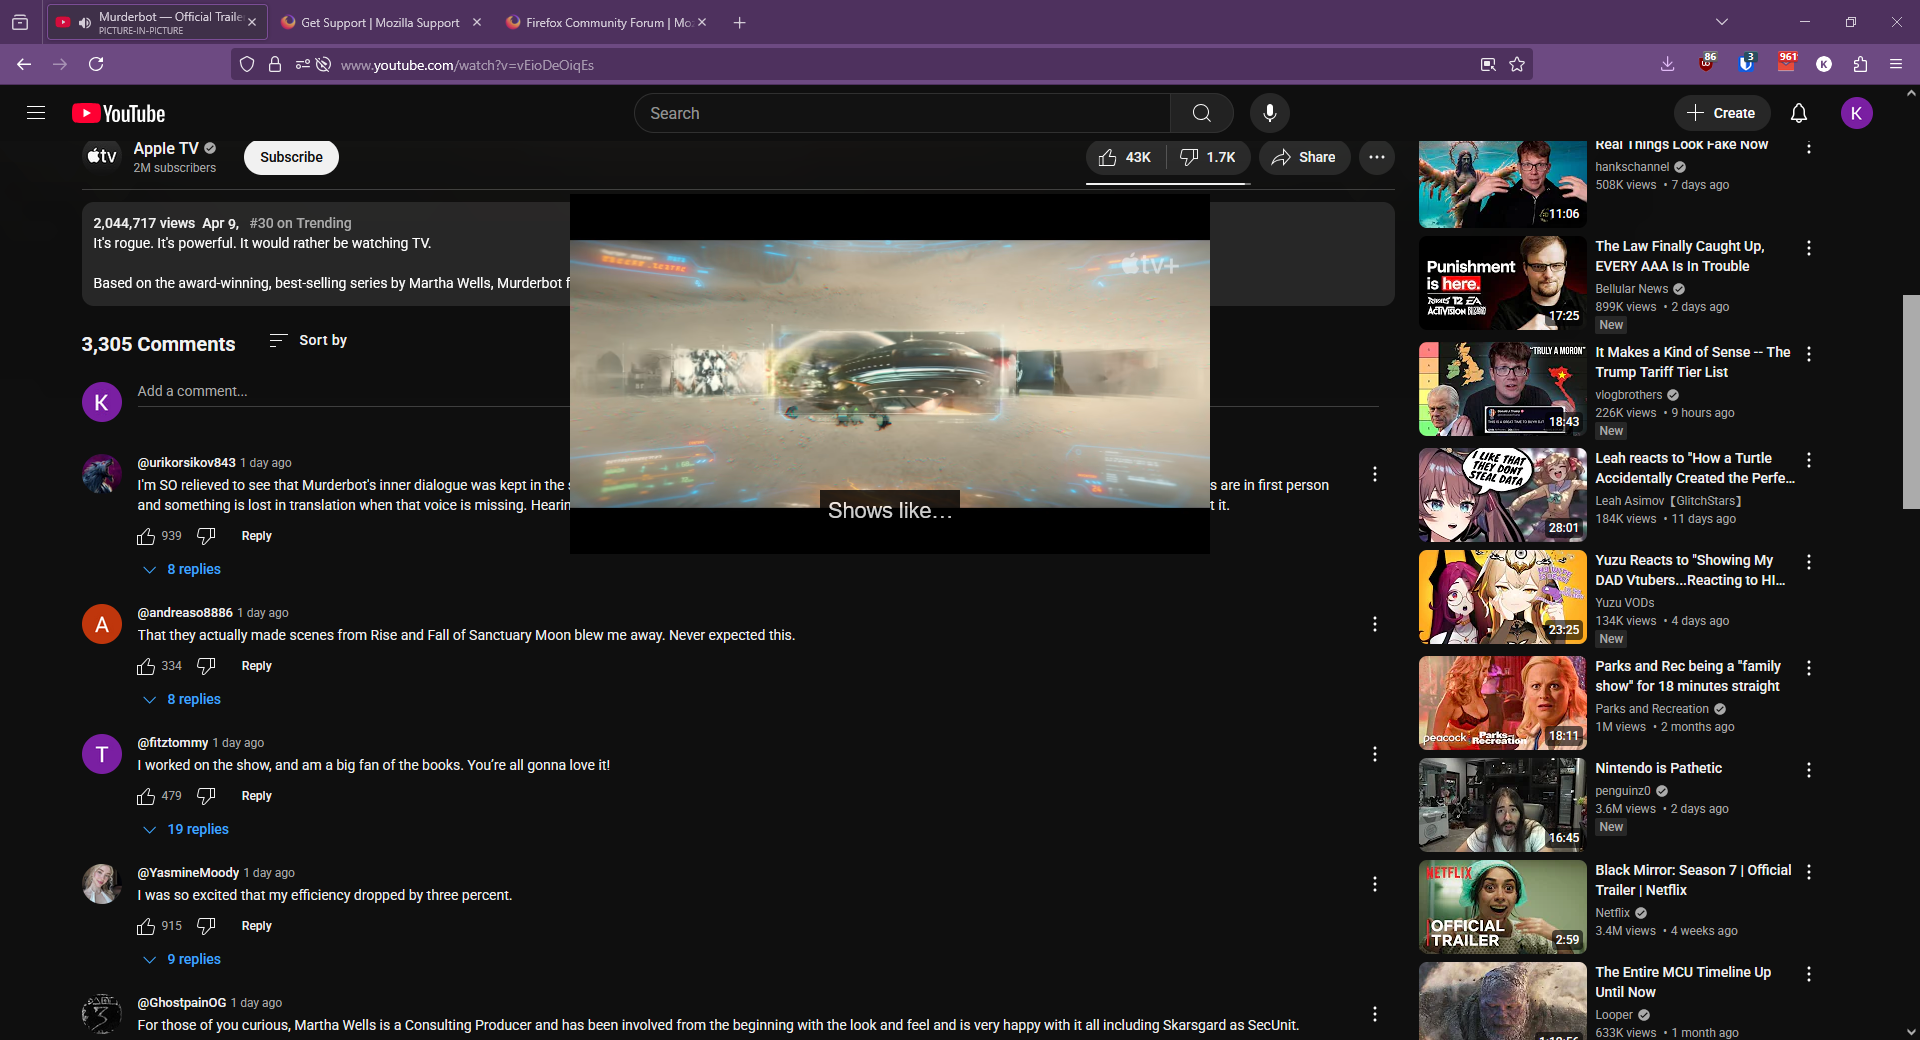
Task: Go back in Firefox history
Action: (24, 64)
